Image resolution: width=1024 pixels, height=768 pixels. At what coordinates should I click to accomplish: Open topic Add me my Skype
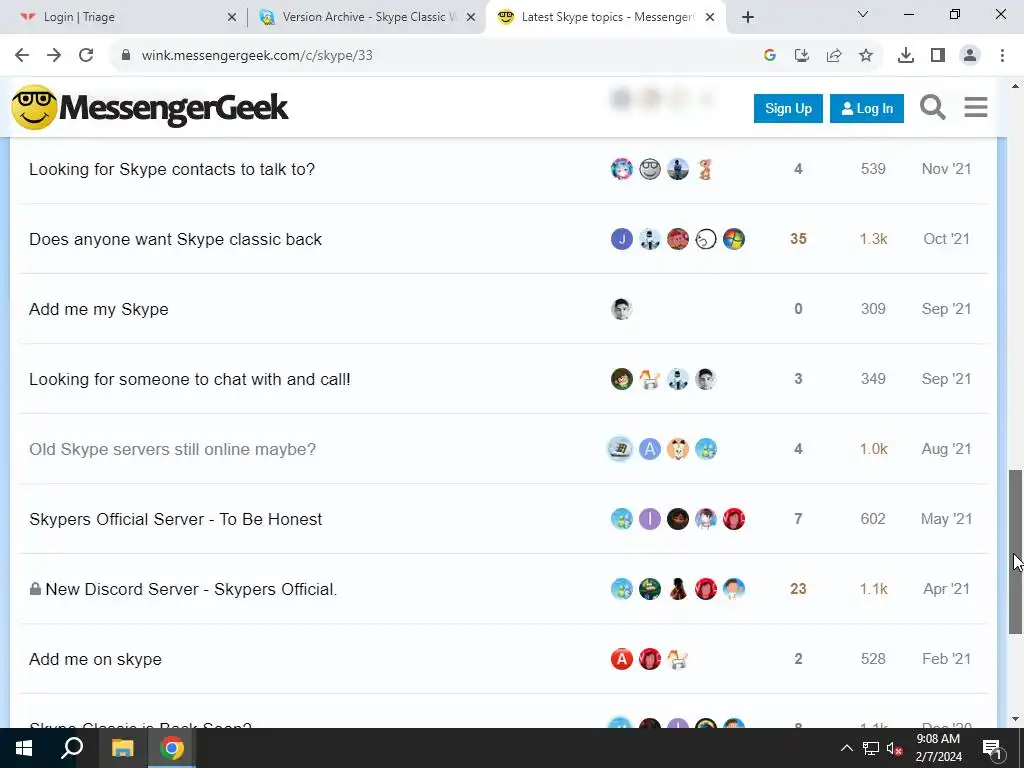pyautogui.click(x=99, y=309)
